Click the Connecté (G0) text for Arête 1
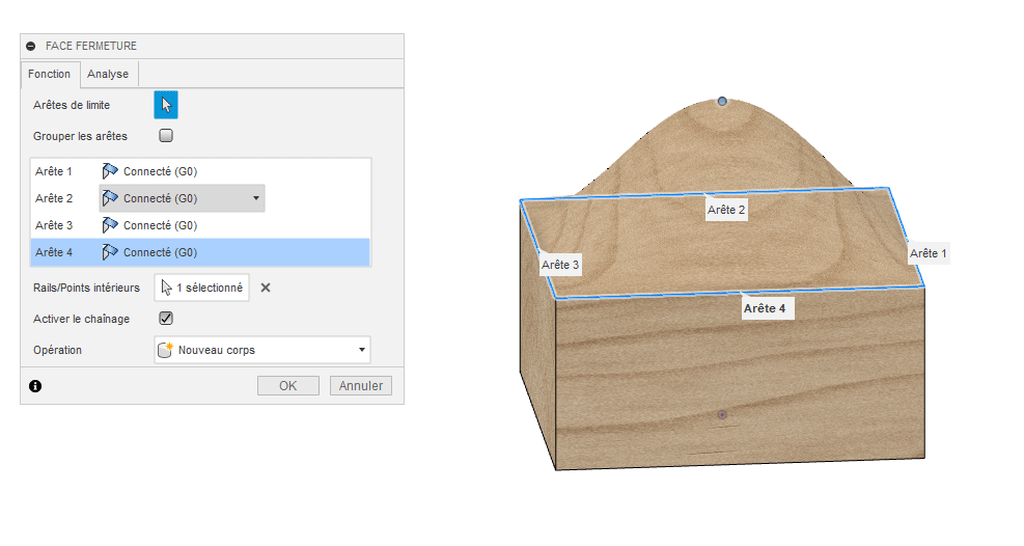The height and width of the screenshot is (546, 1024). (x=160, y=172)
